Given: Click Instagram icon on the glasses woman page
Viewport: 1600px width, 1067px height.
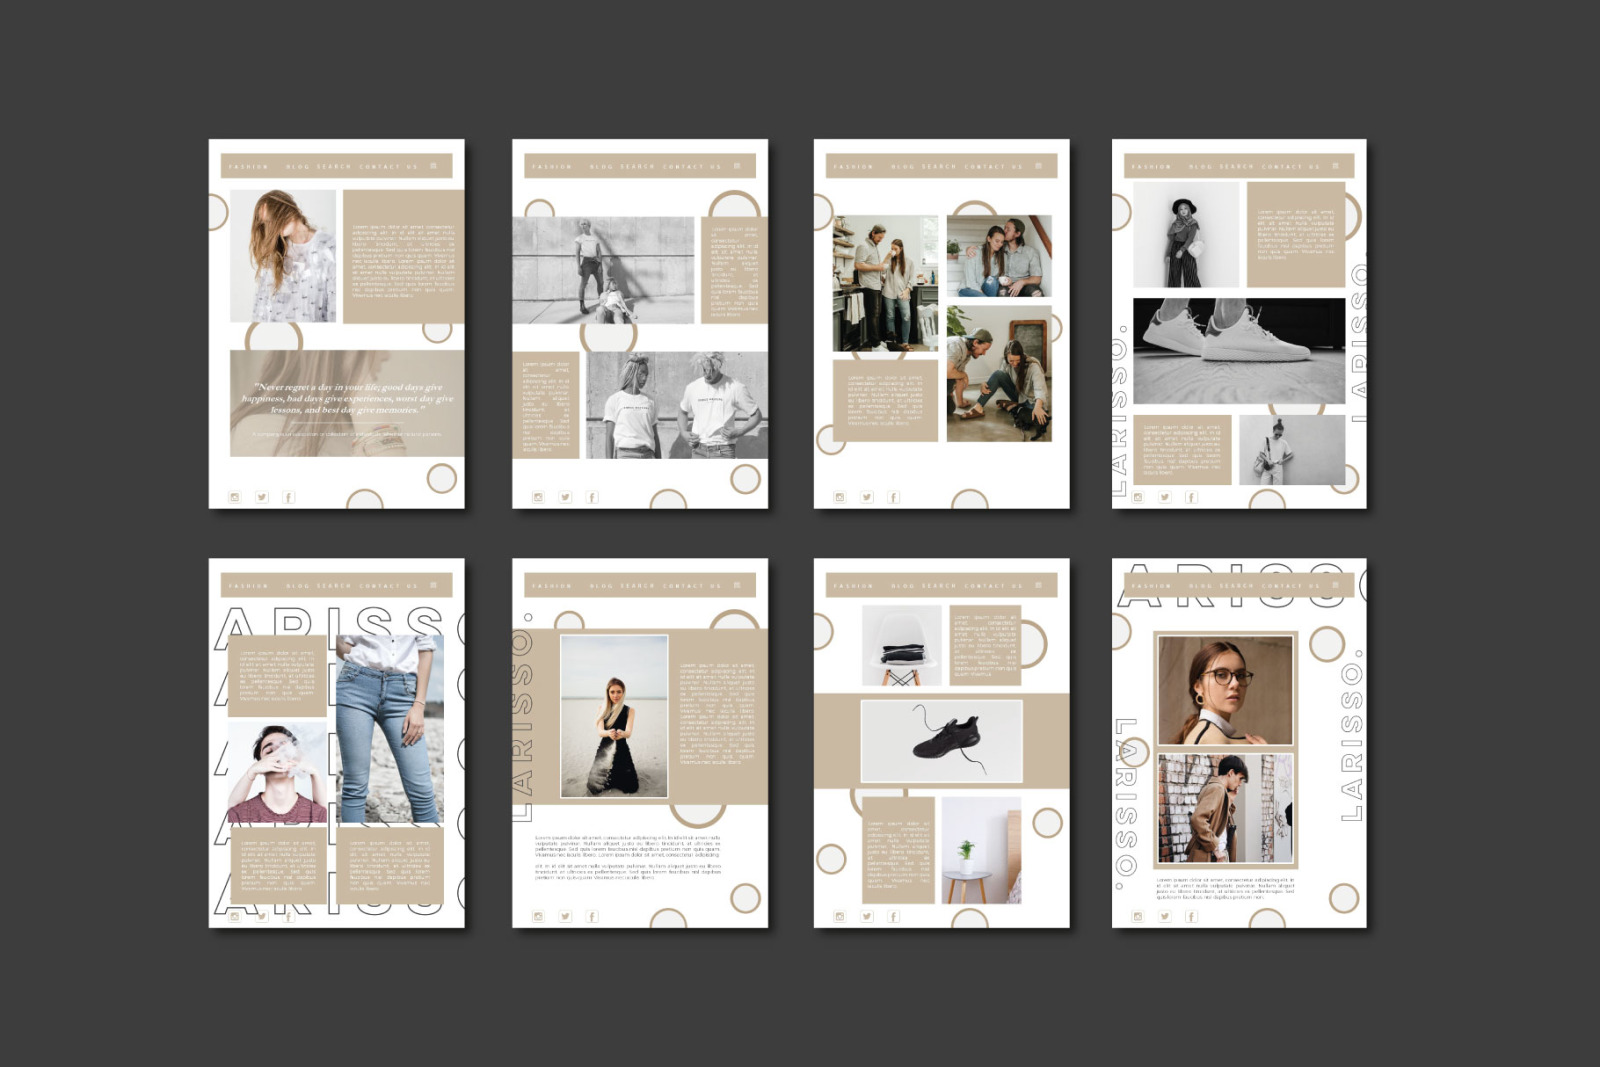Looking at the screenshot, I should pyautogui.click(x=1137, y=916).
